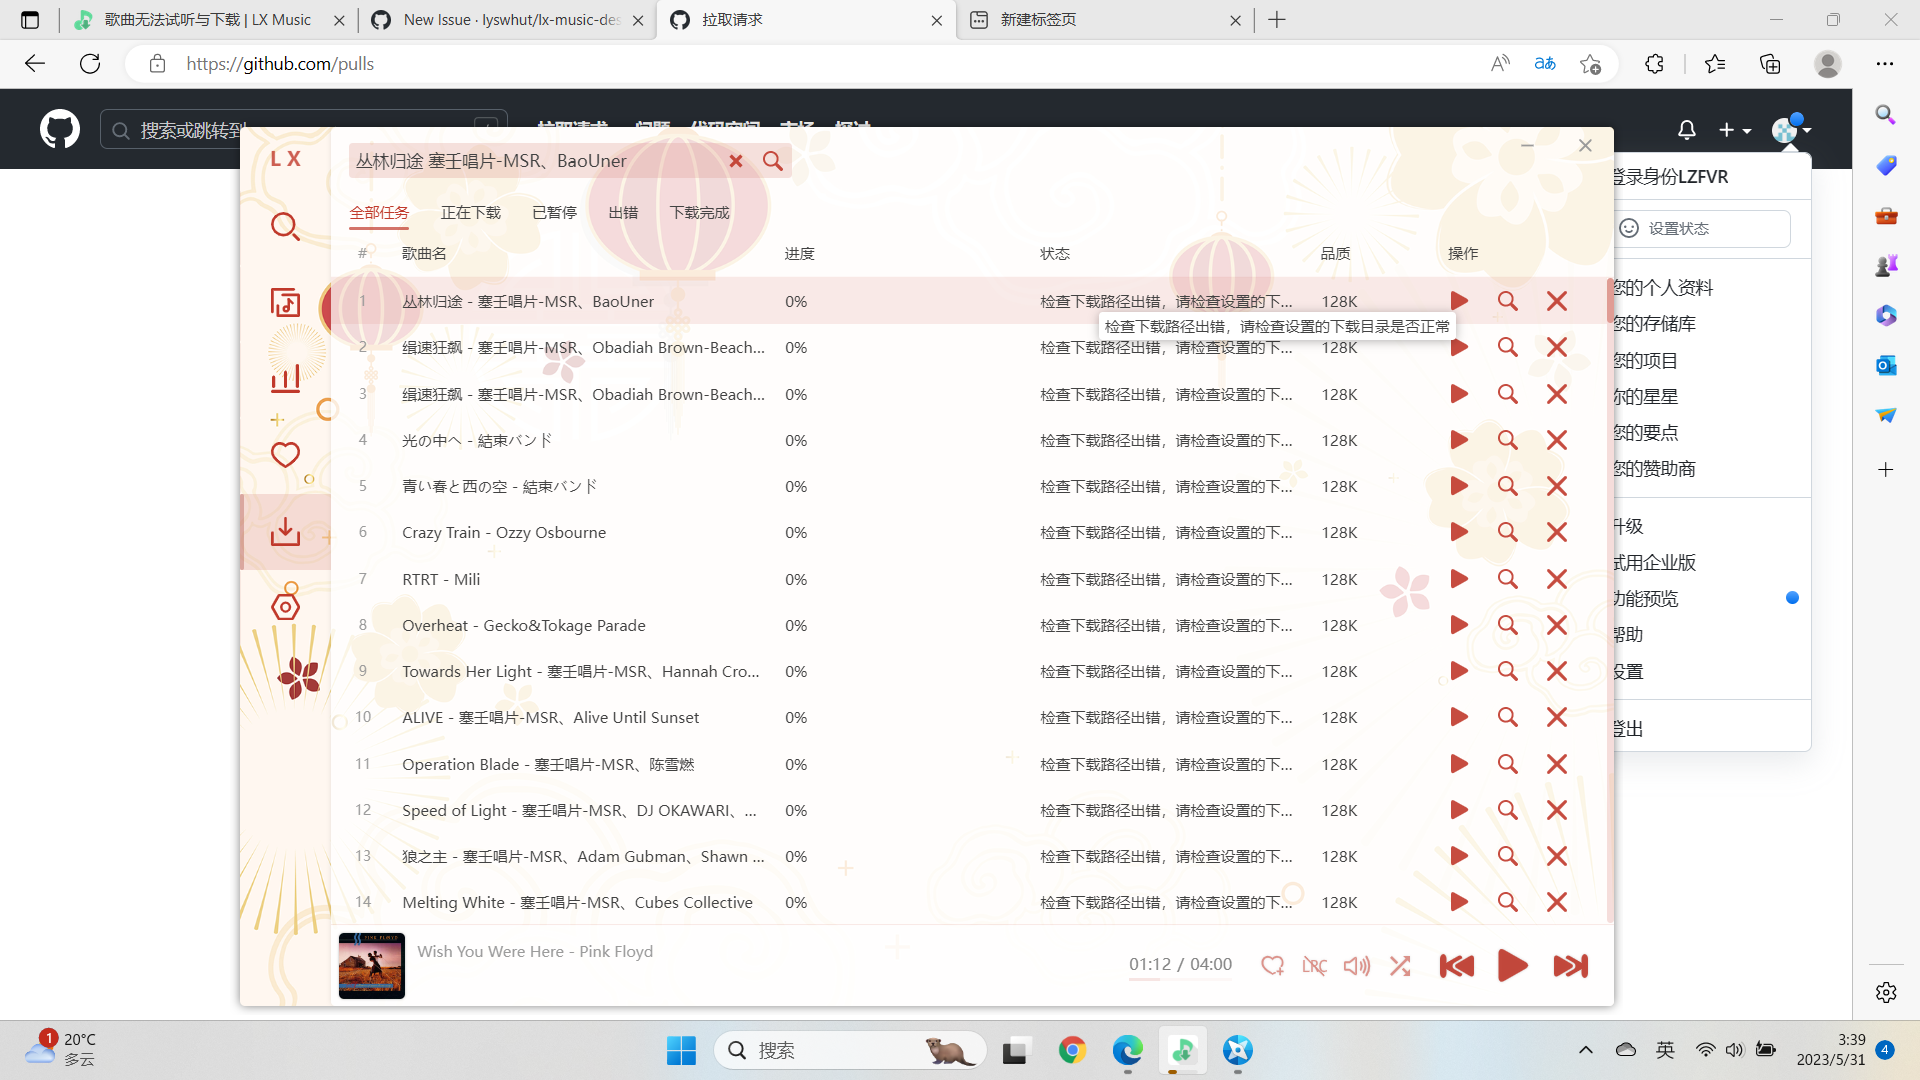Skip to the next track

1570,965
